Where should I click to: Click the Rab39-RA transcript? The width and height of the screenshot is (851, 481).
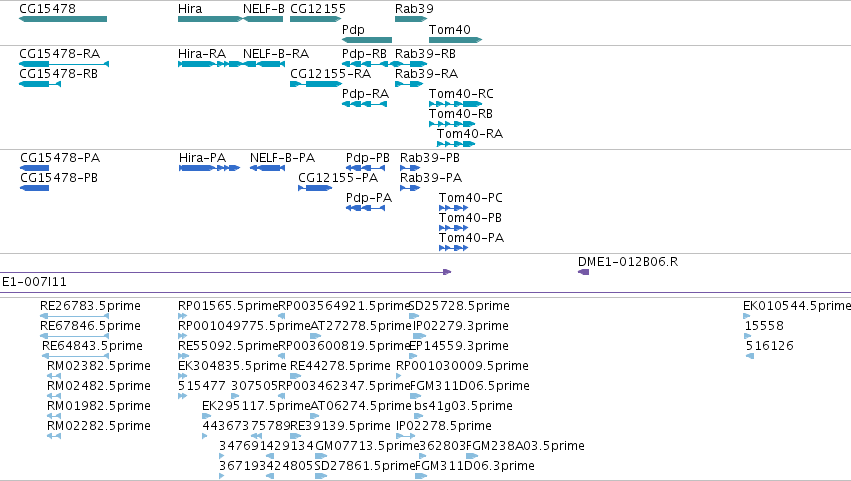click(x=409, y=84)
